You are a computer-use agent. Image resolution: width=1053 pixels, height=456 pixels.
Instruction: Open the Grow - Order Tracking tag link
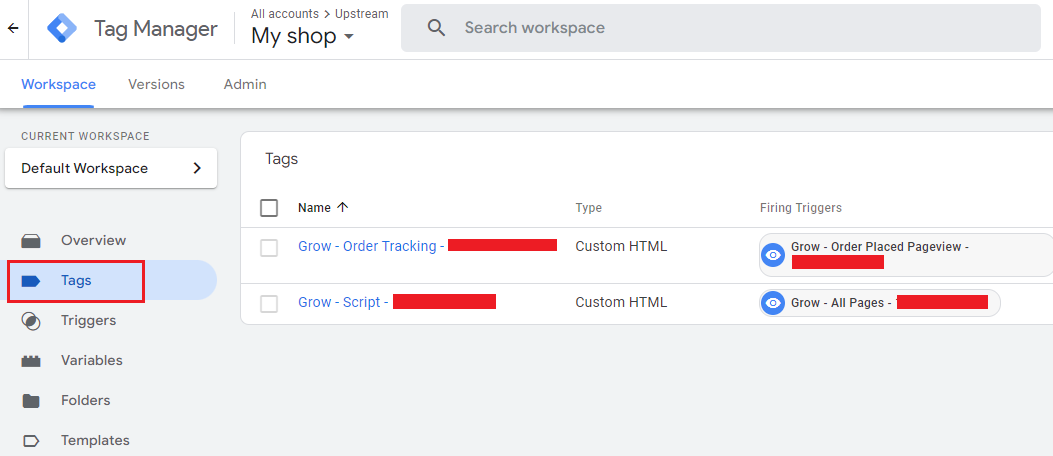pyautogui.click(x=371, y=246)
